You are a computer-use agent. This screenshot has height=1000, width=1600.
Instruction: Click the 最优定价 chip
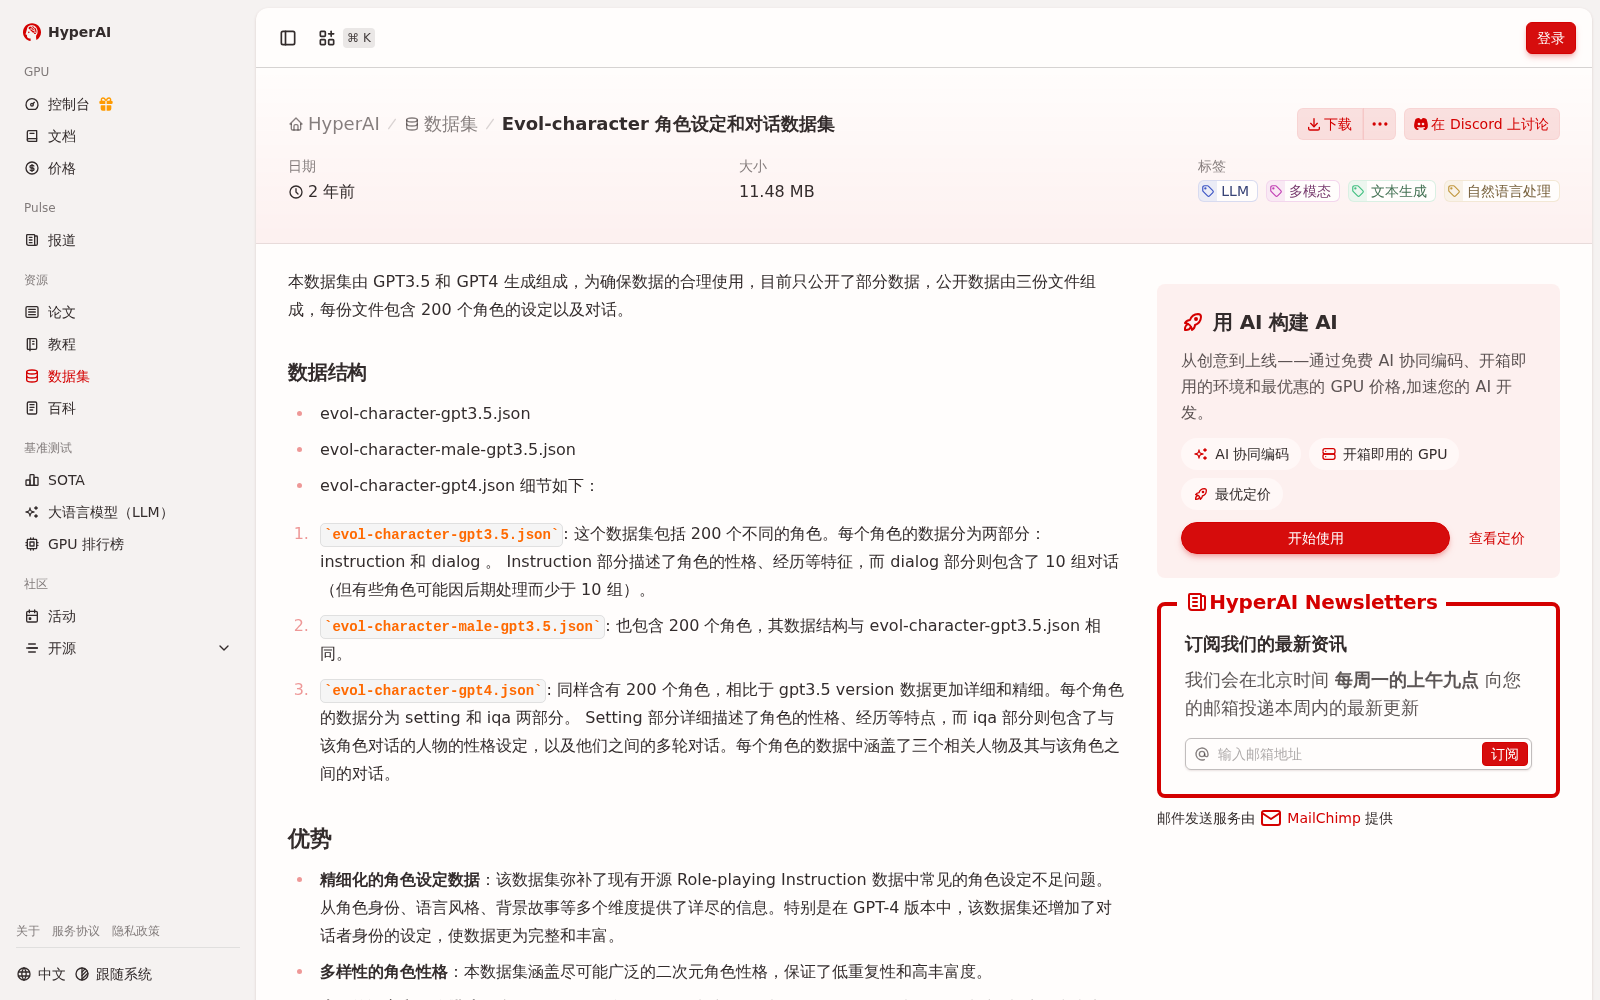1232,494
